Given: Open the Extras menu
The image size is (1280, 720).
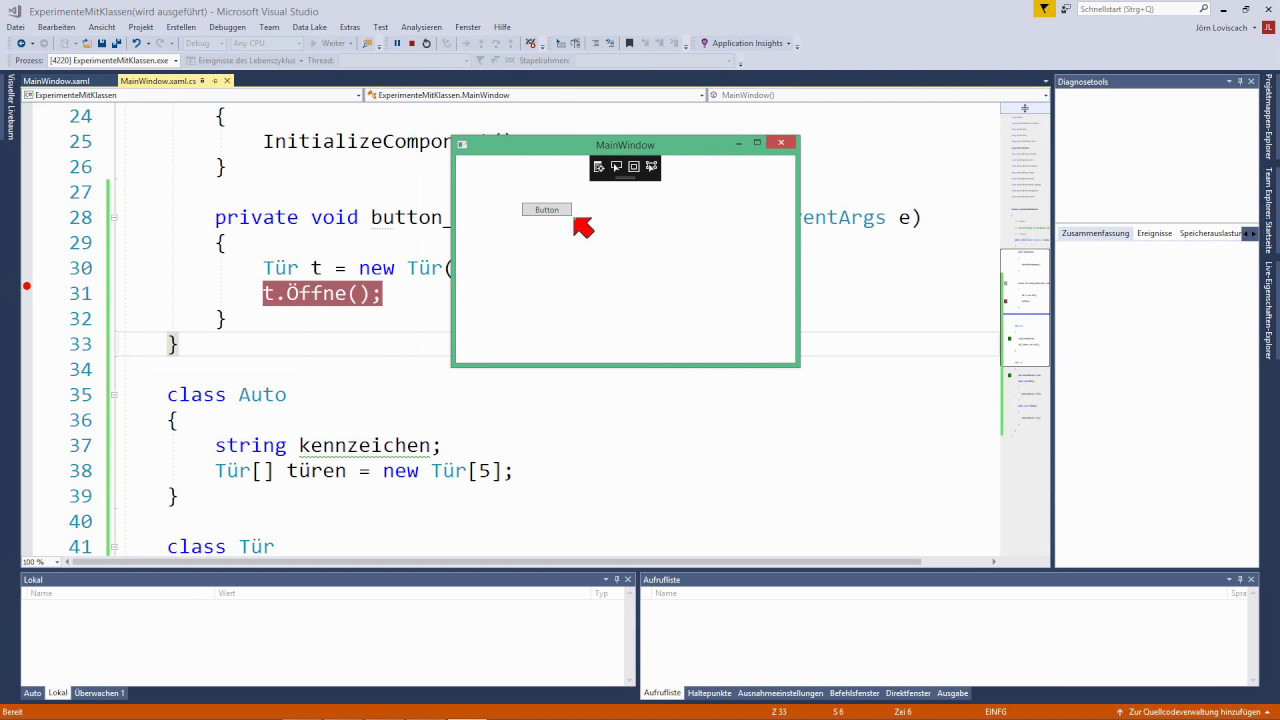Looking at the screenshot, I should [350, 27].
